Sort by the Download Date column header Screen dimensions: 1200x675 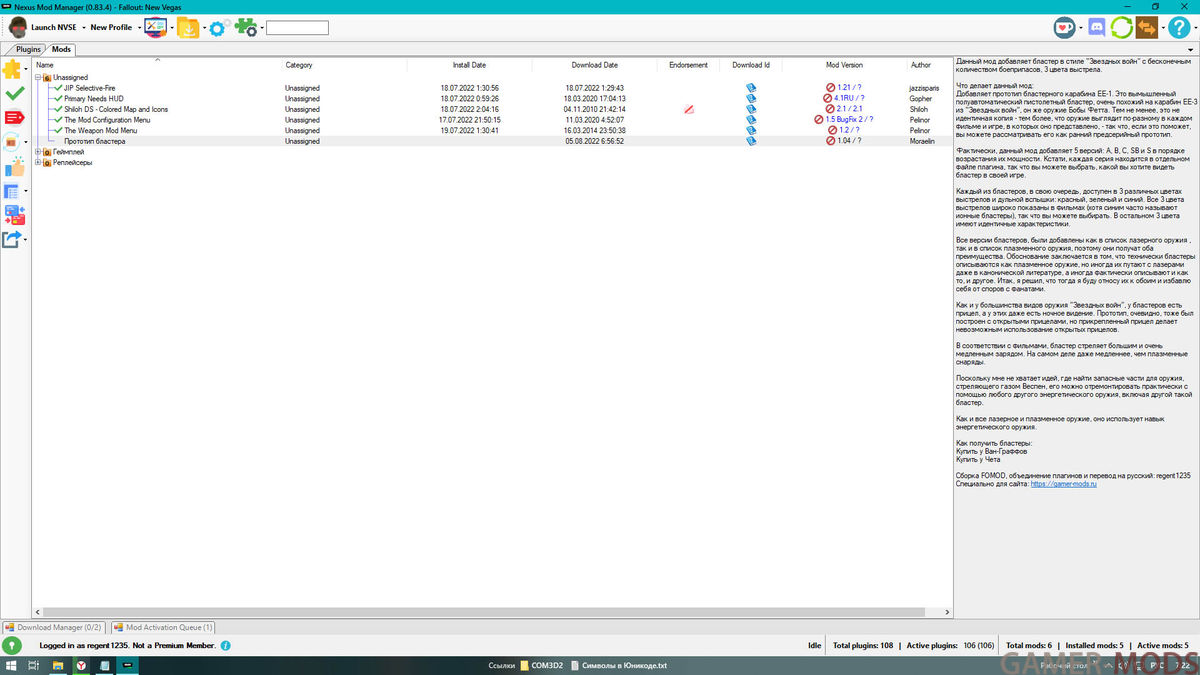(x=594, y=65)
